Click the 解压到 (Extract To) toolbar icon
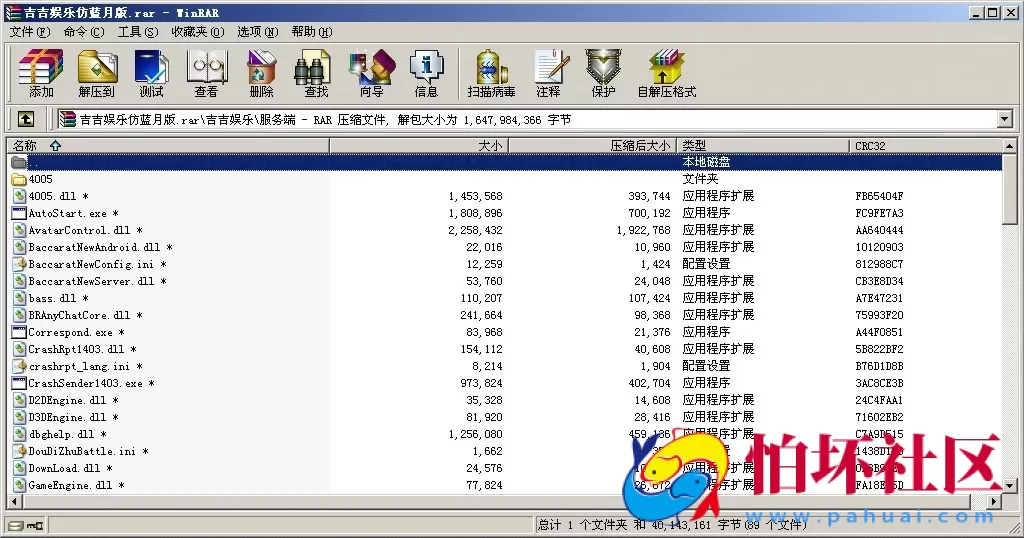The width and height of the screenshot is (1024, 538). pos(97,73)
